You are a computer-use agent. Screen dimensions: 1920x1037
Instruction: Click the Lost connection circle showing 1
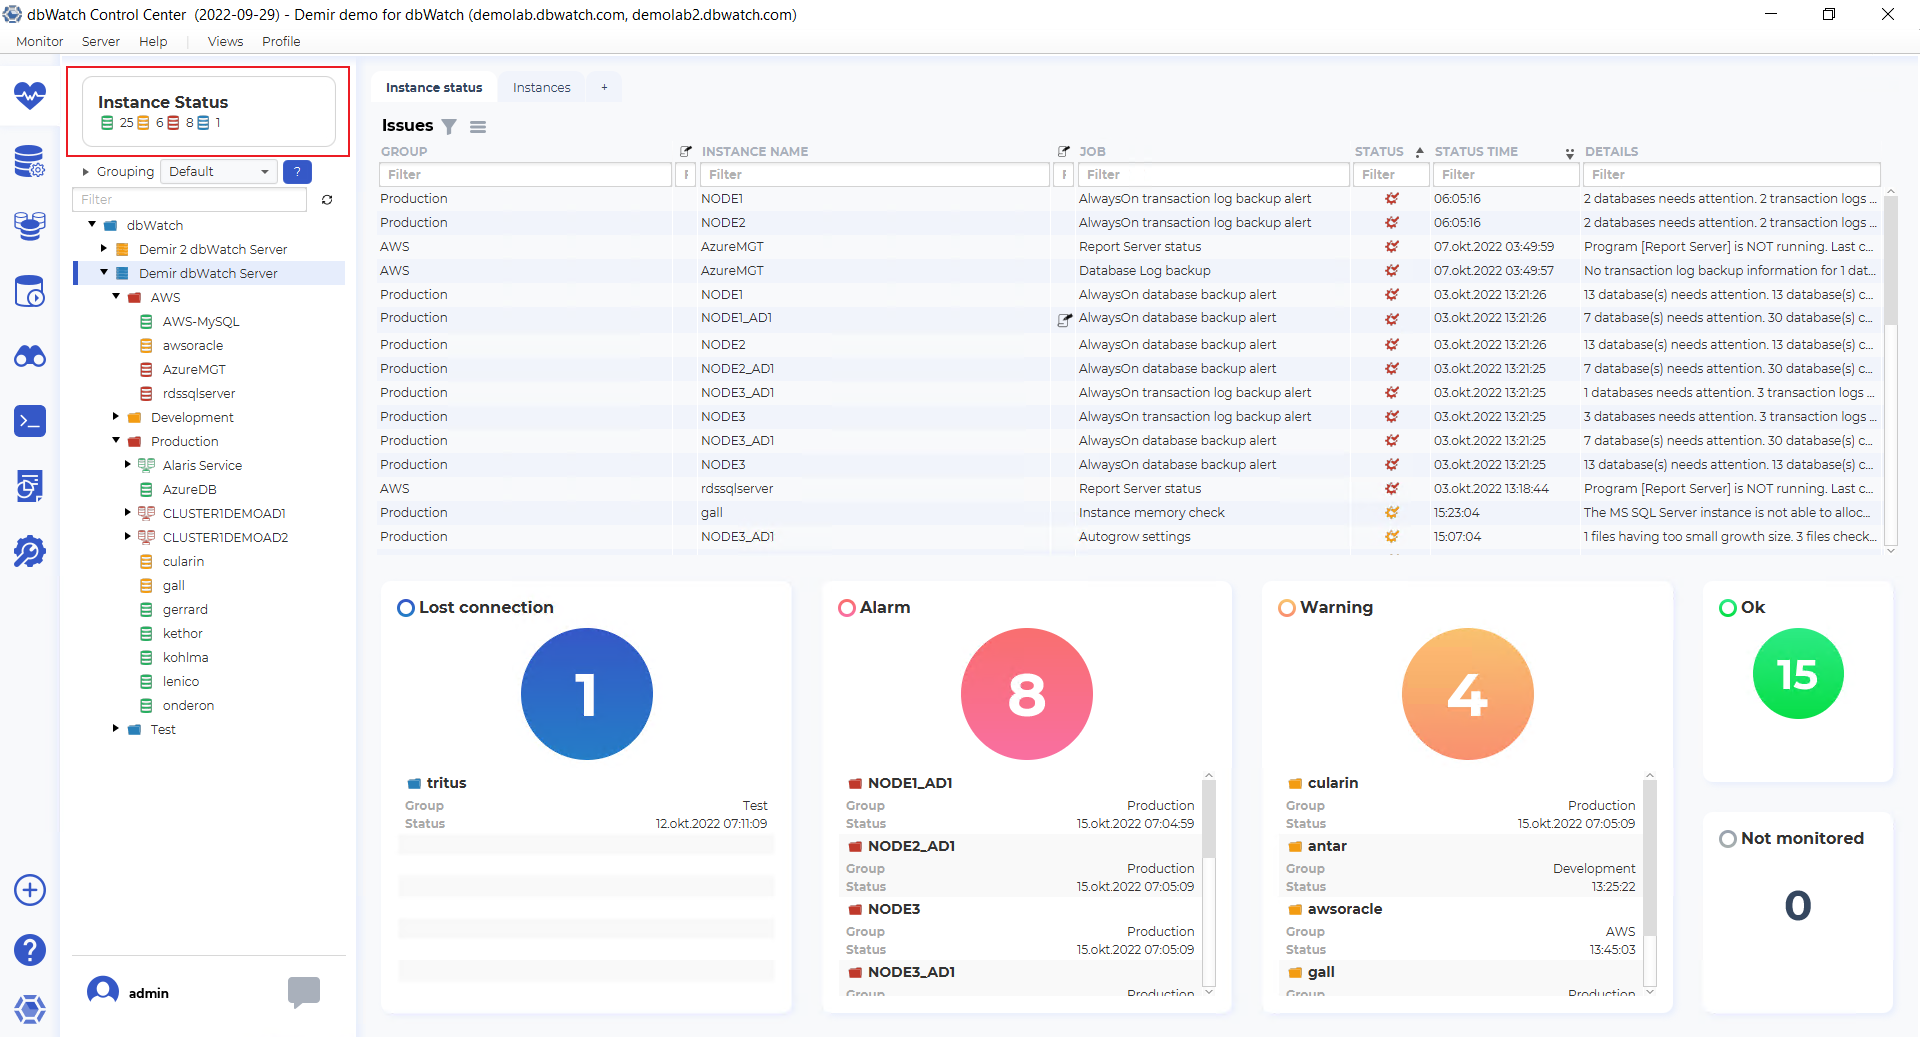[587, 694]
